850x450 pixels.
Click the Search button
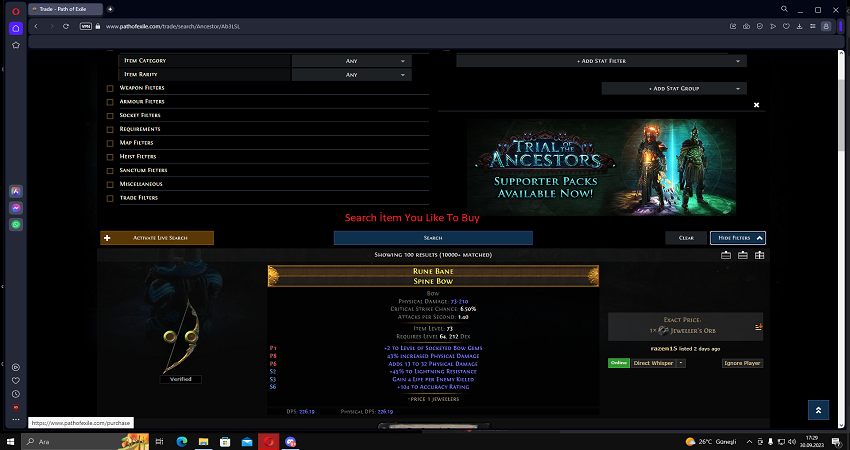[433, 237]
